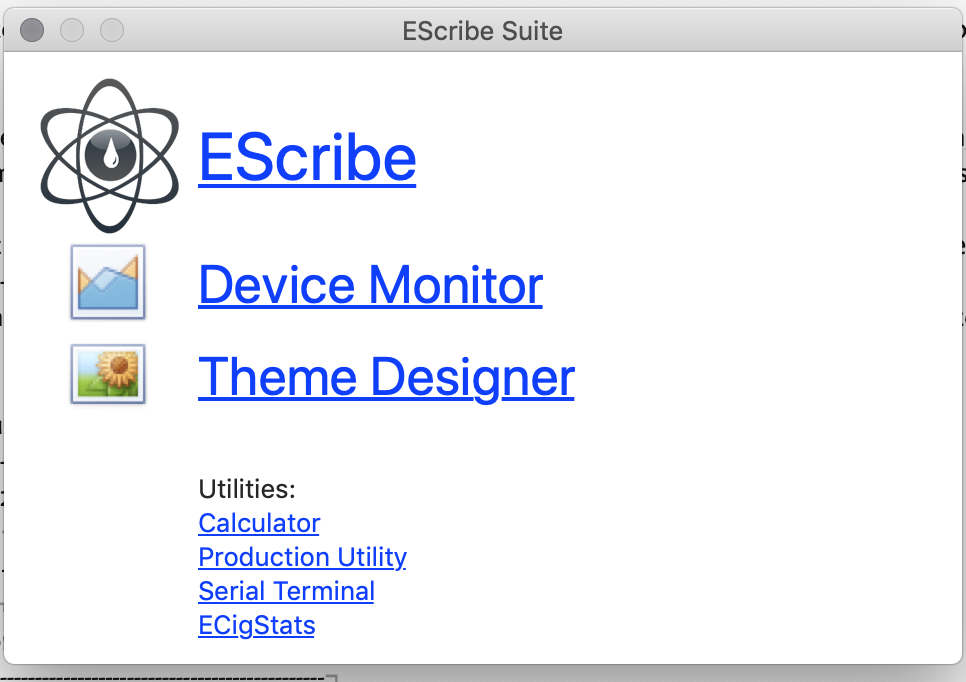
Task: Open the EScribe application link
Action: [x=307, y=157]
